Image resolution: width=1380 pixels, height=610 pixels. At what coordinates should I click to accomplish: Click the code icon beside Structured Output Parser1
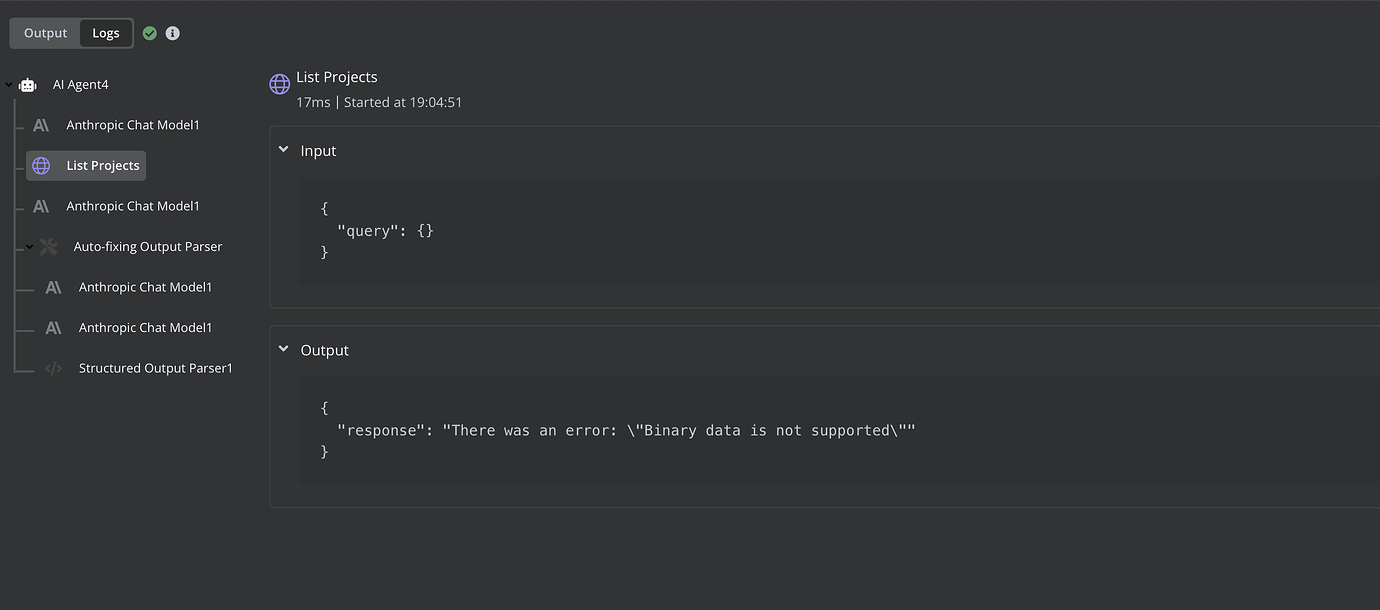click(54, 367)
